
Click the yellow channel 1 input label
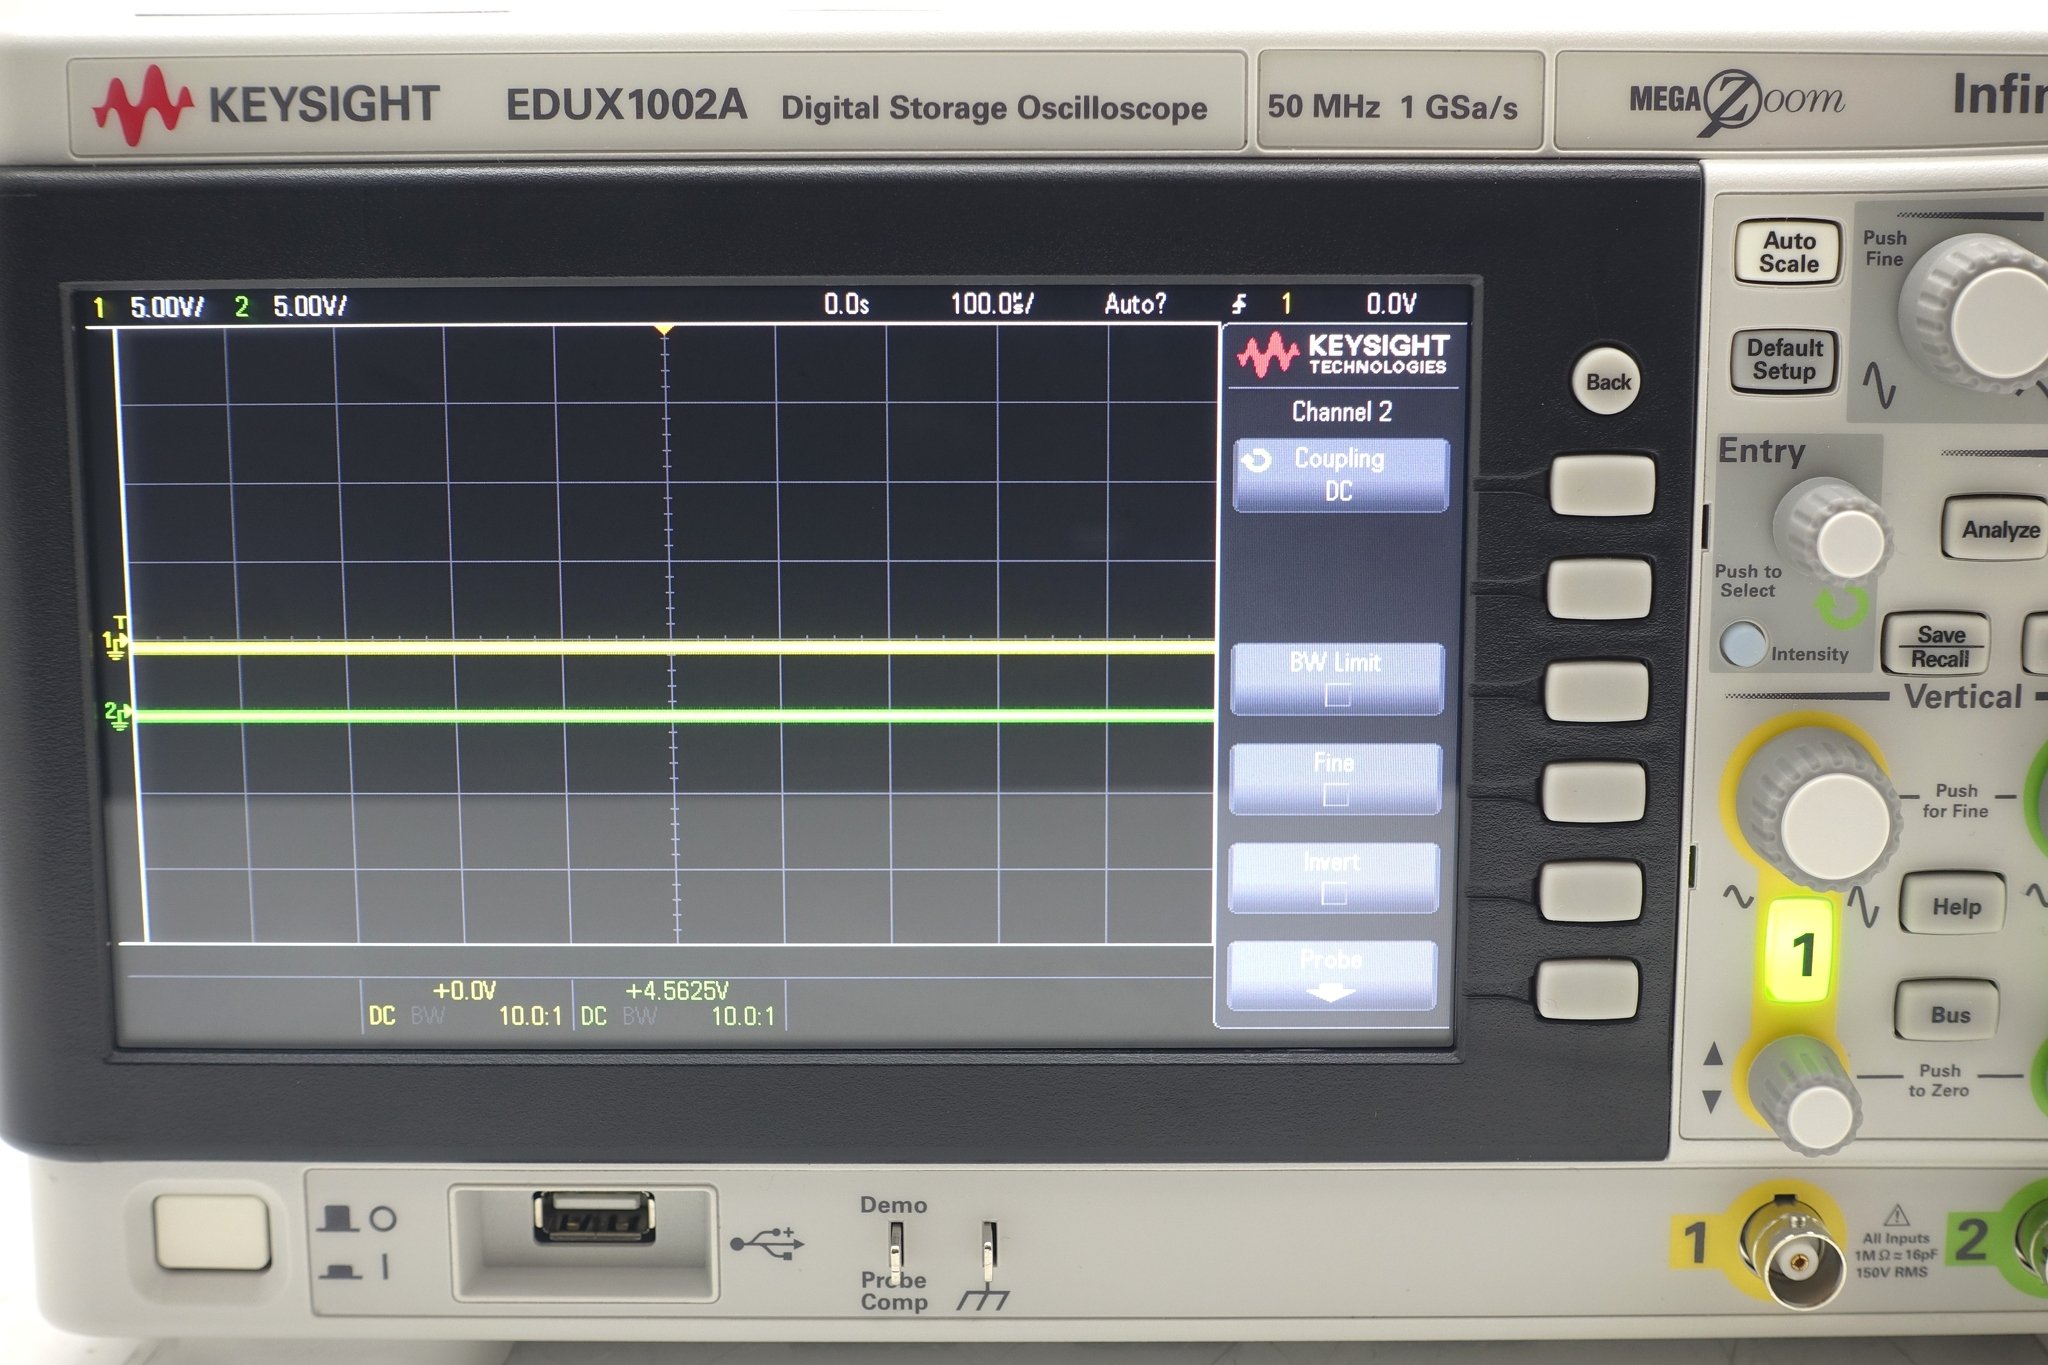click(1696, 1243)
